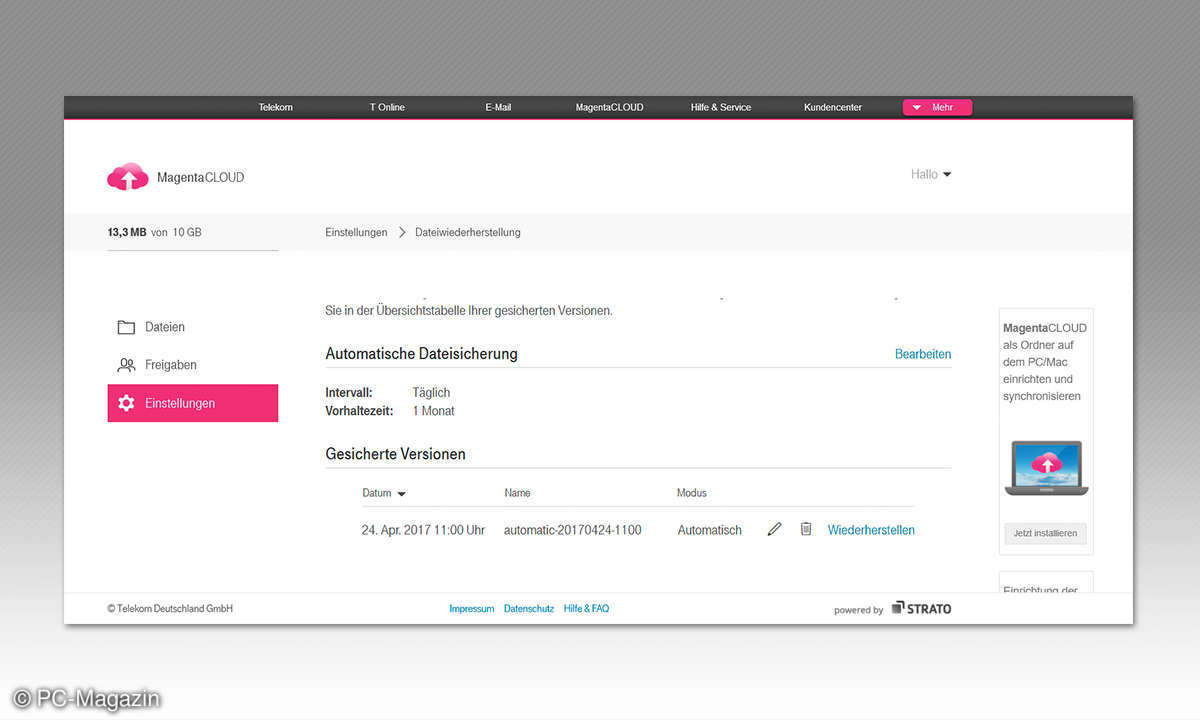Expand the Hallo account menu
Viewport: 1200px width, 720px height.
[931, 174]
